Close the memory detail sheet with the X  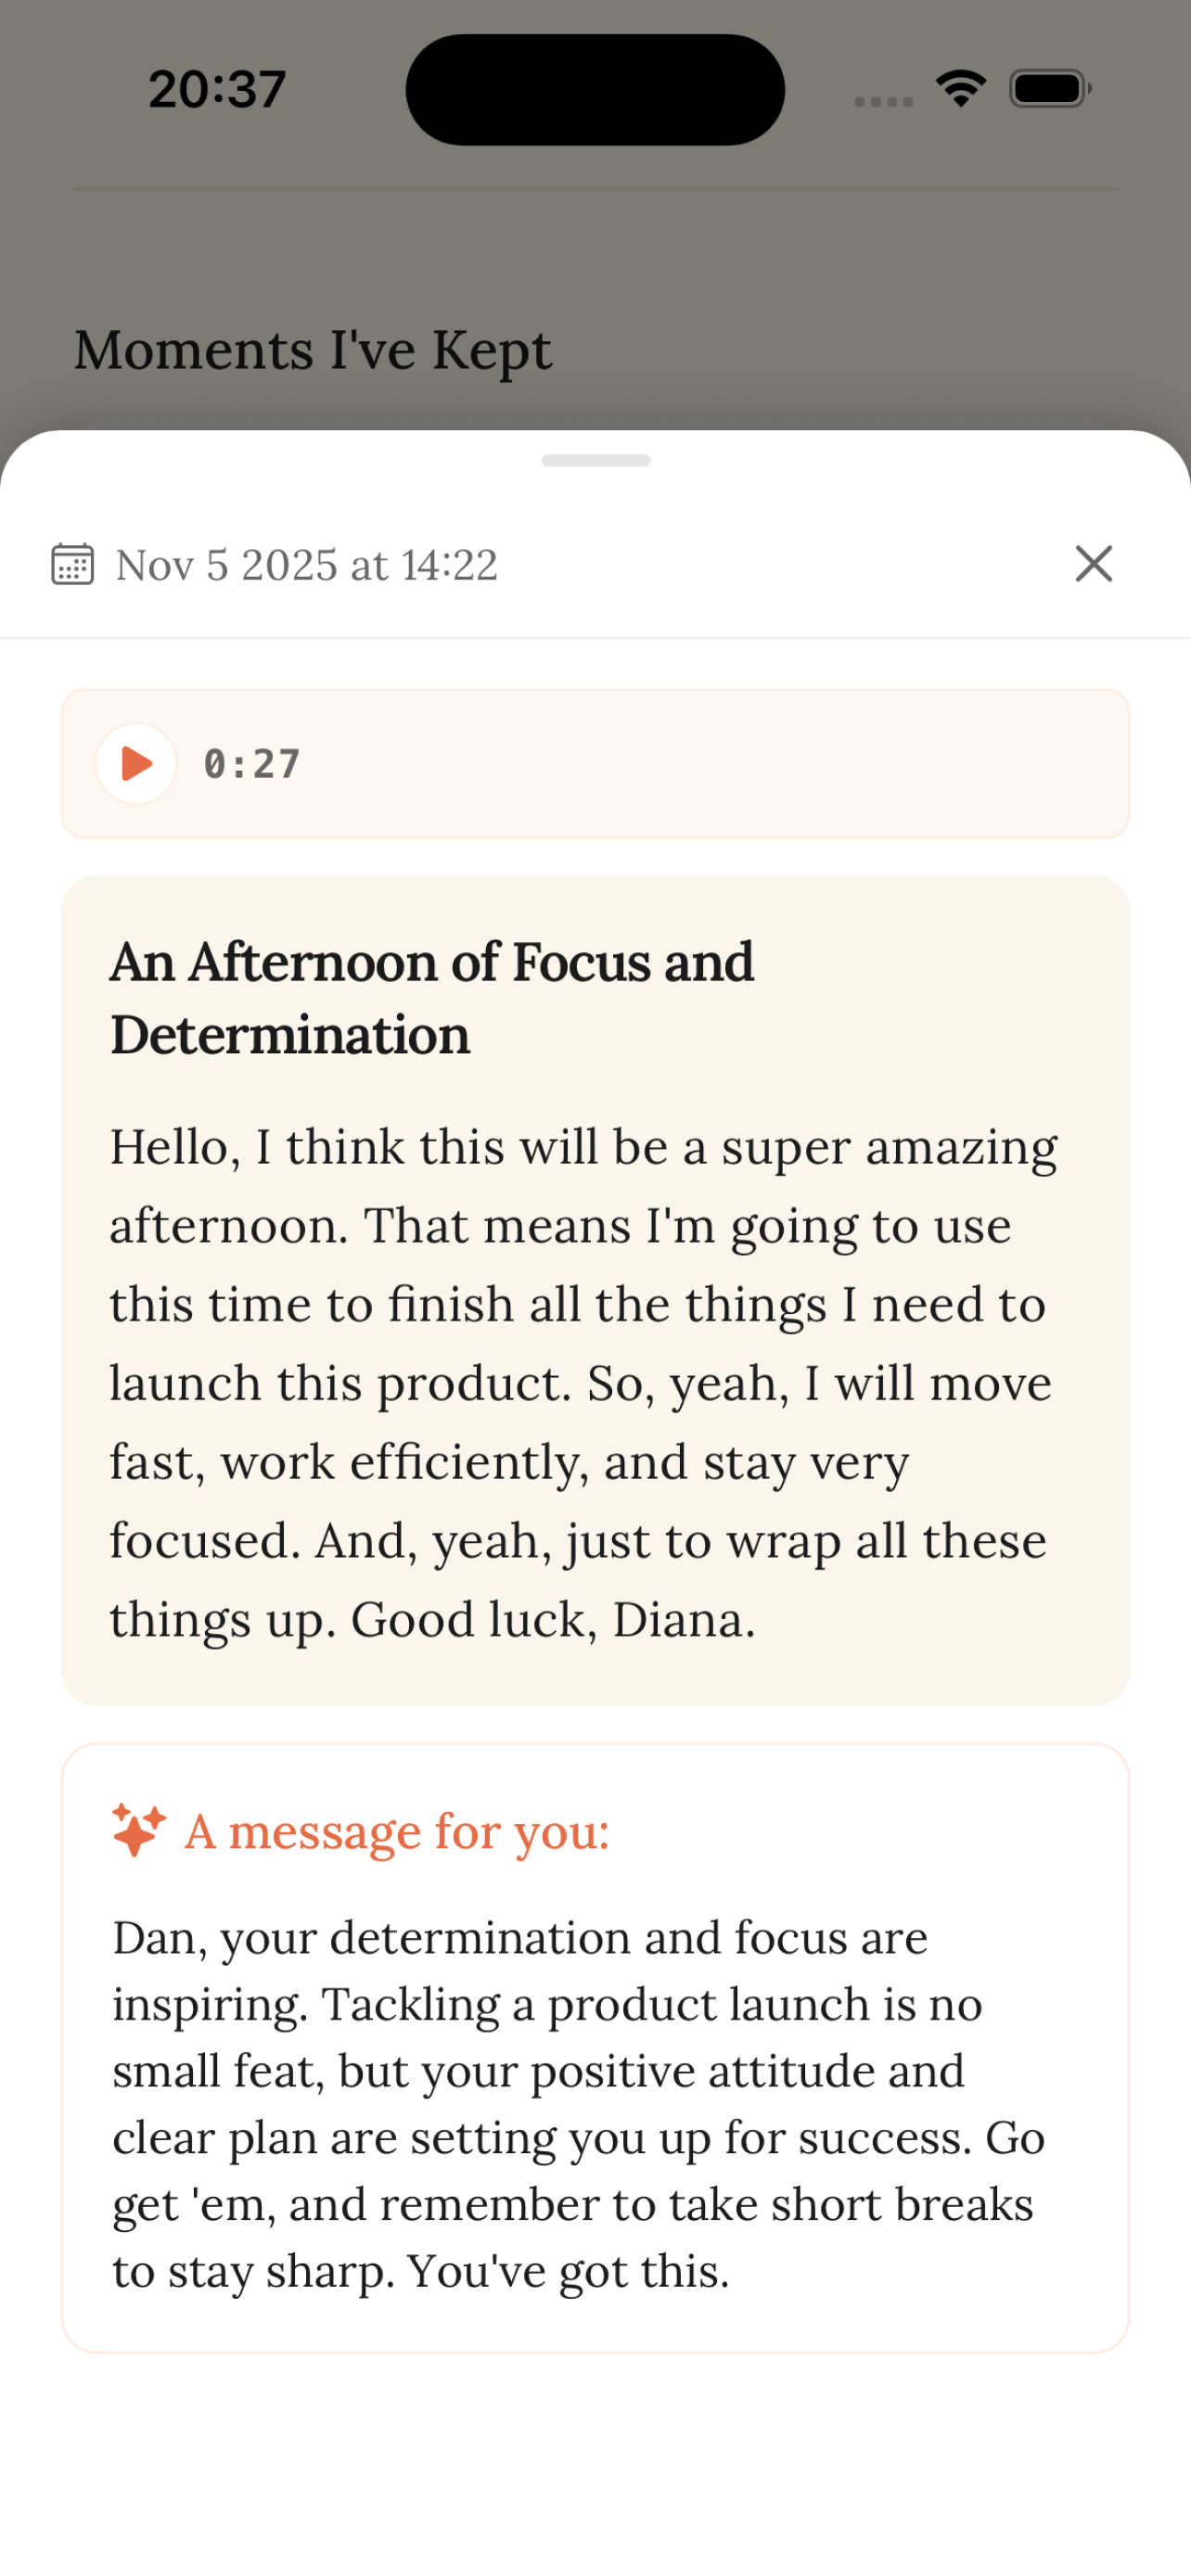1093,563
